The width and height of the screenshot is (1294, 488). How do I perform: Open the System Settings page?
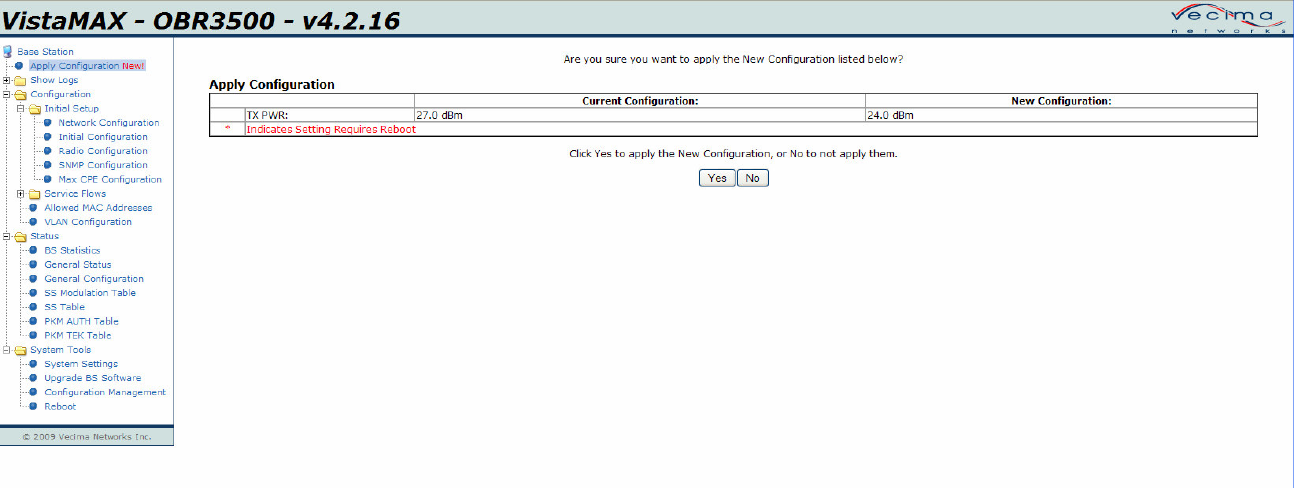(x=81, y=364)
